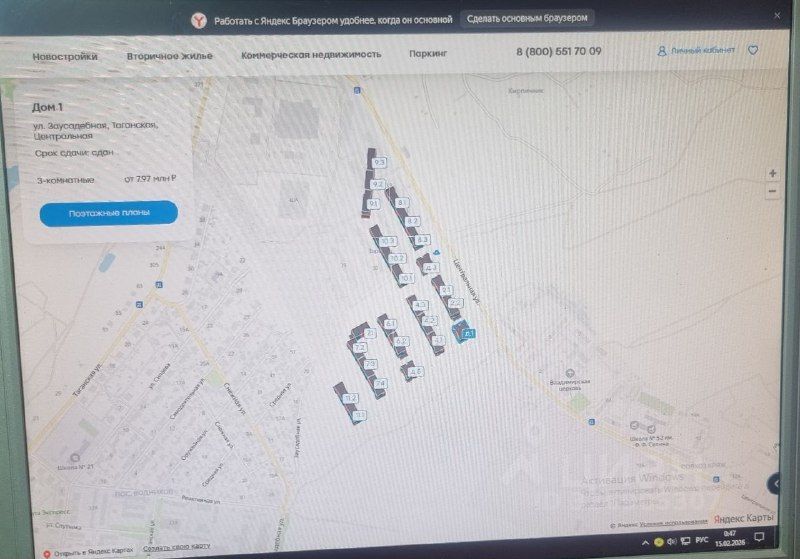
Task: Click the highlighted blue Д.1 building marker
Action: click(x=468, y=334)
